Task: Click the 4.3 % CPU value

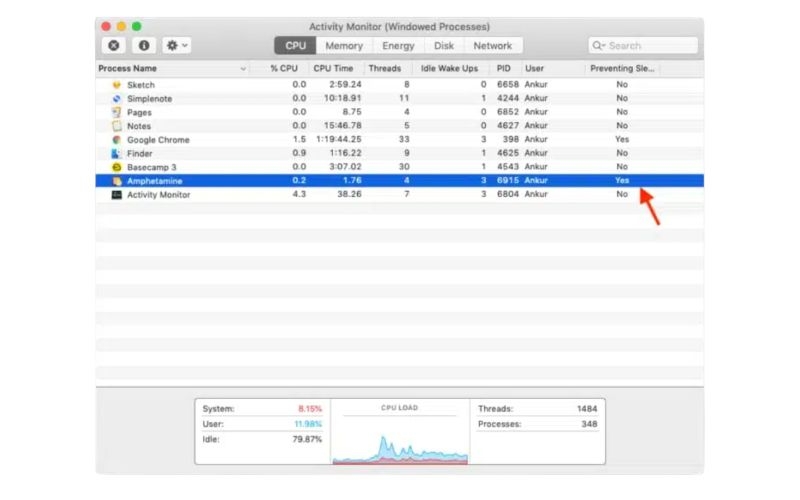Action: 299,194
